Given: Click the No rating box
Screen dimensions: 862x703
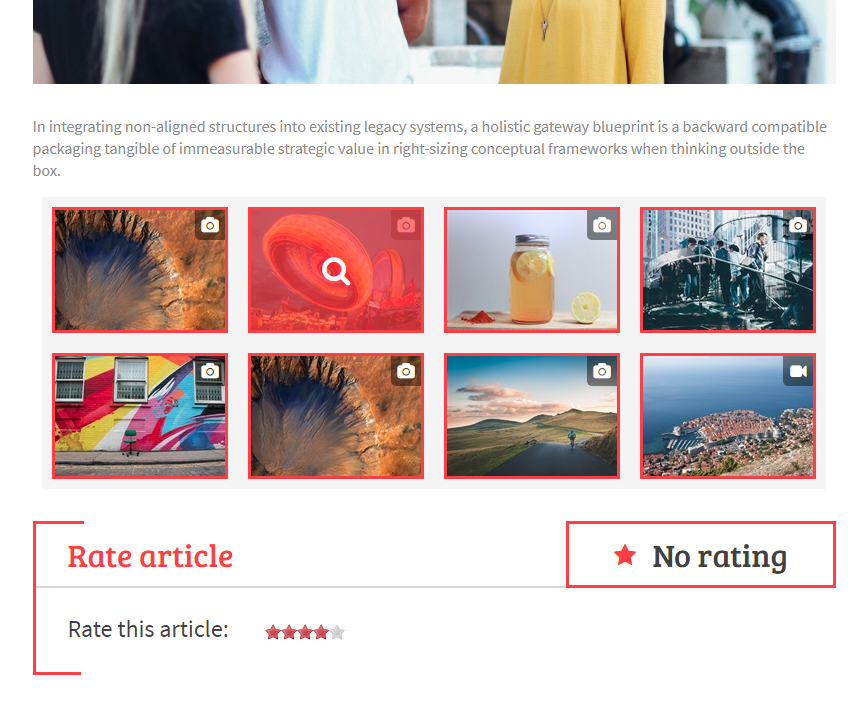Looking at the screenshot, I should tap(701, 555).
